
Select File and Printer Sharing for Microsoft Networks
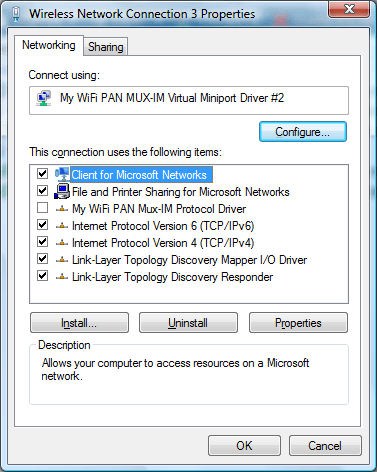181,192
